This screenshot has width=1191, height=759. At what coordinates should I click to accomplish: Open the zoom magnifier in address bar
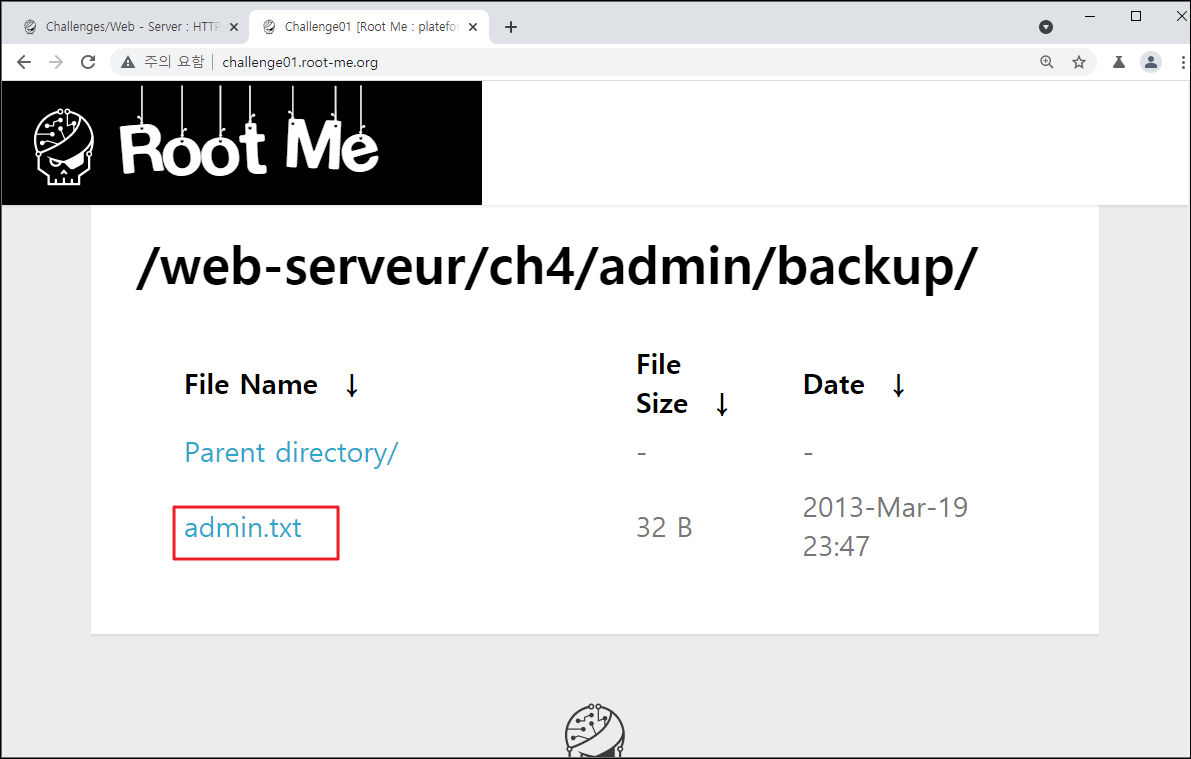pyautogui.click(x=1047, y=62)
